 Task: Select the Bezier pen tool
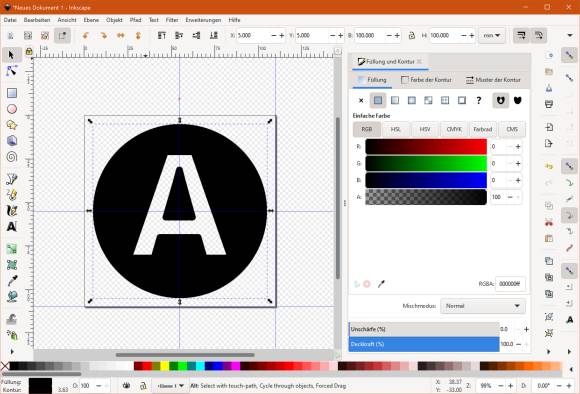(12, 179)
